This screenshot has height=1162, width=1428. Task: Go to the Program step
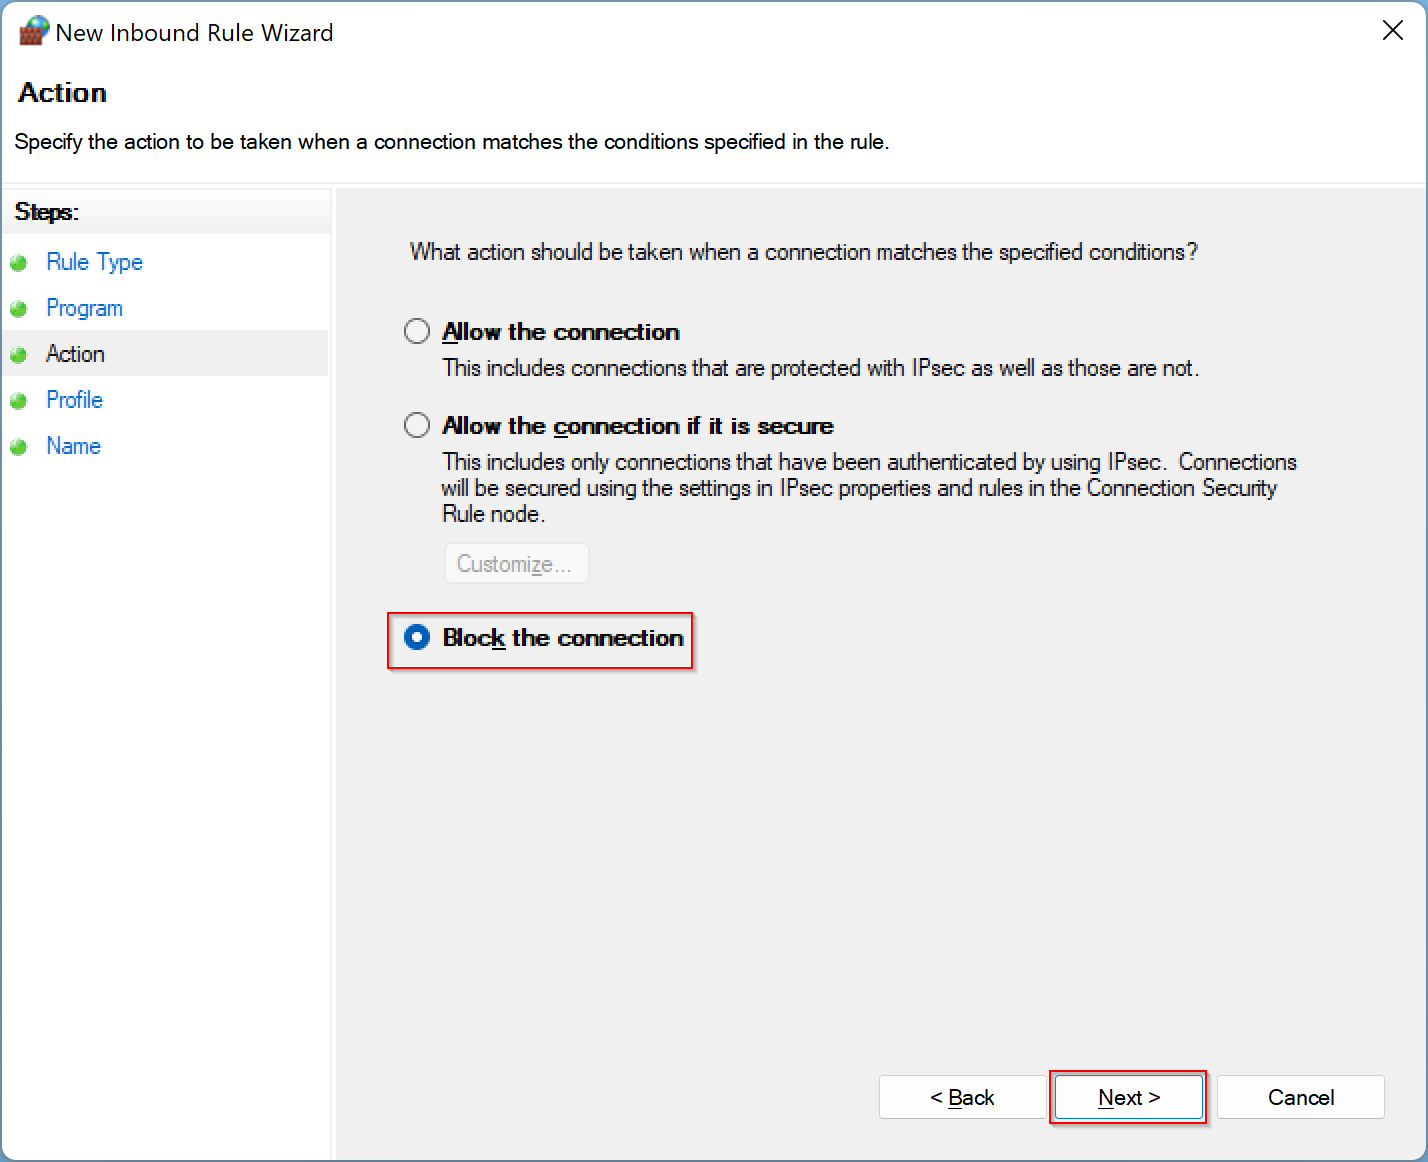tap(85, 307)
